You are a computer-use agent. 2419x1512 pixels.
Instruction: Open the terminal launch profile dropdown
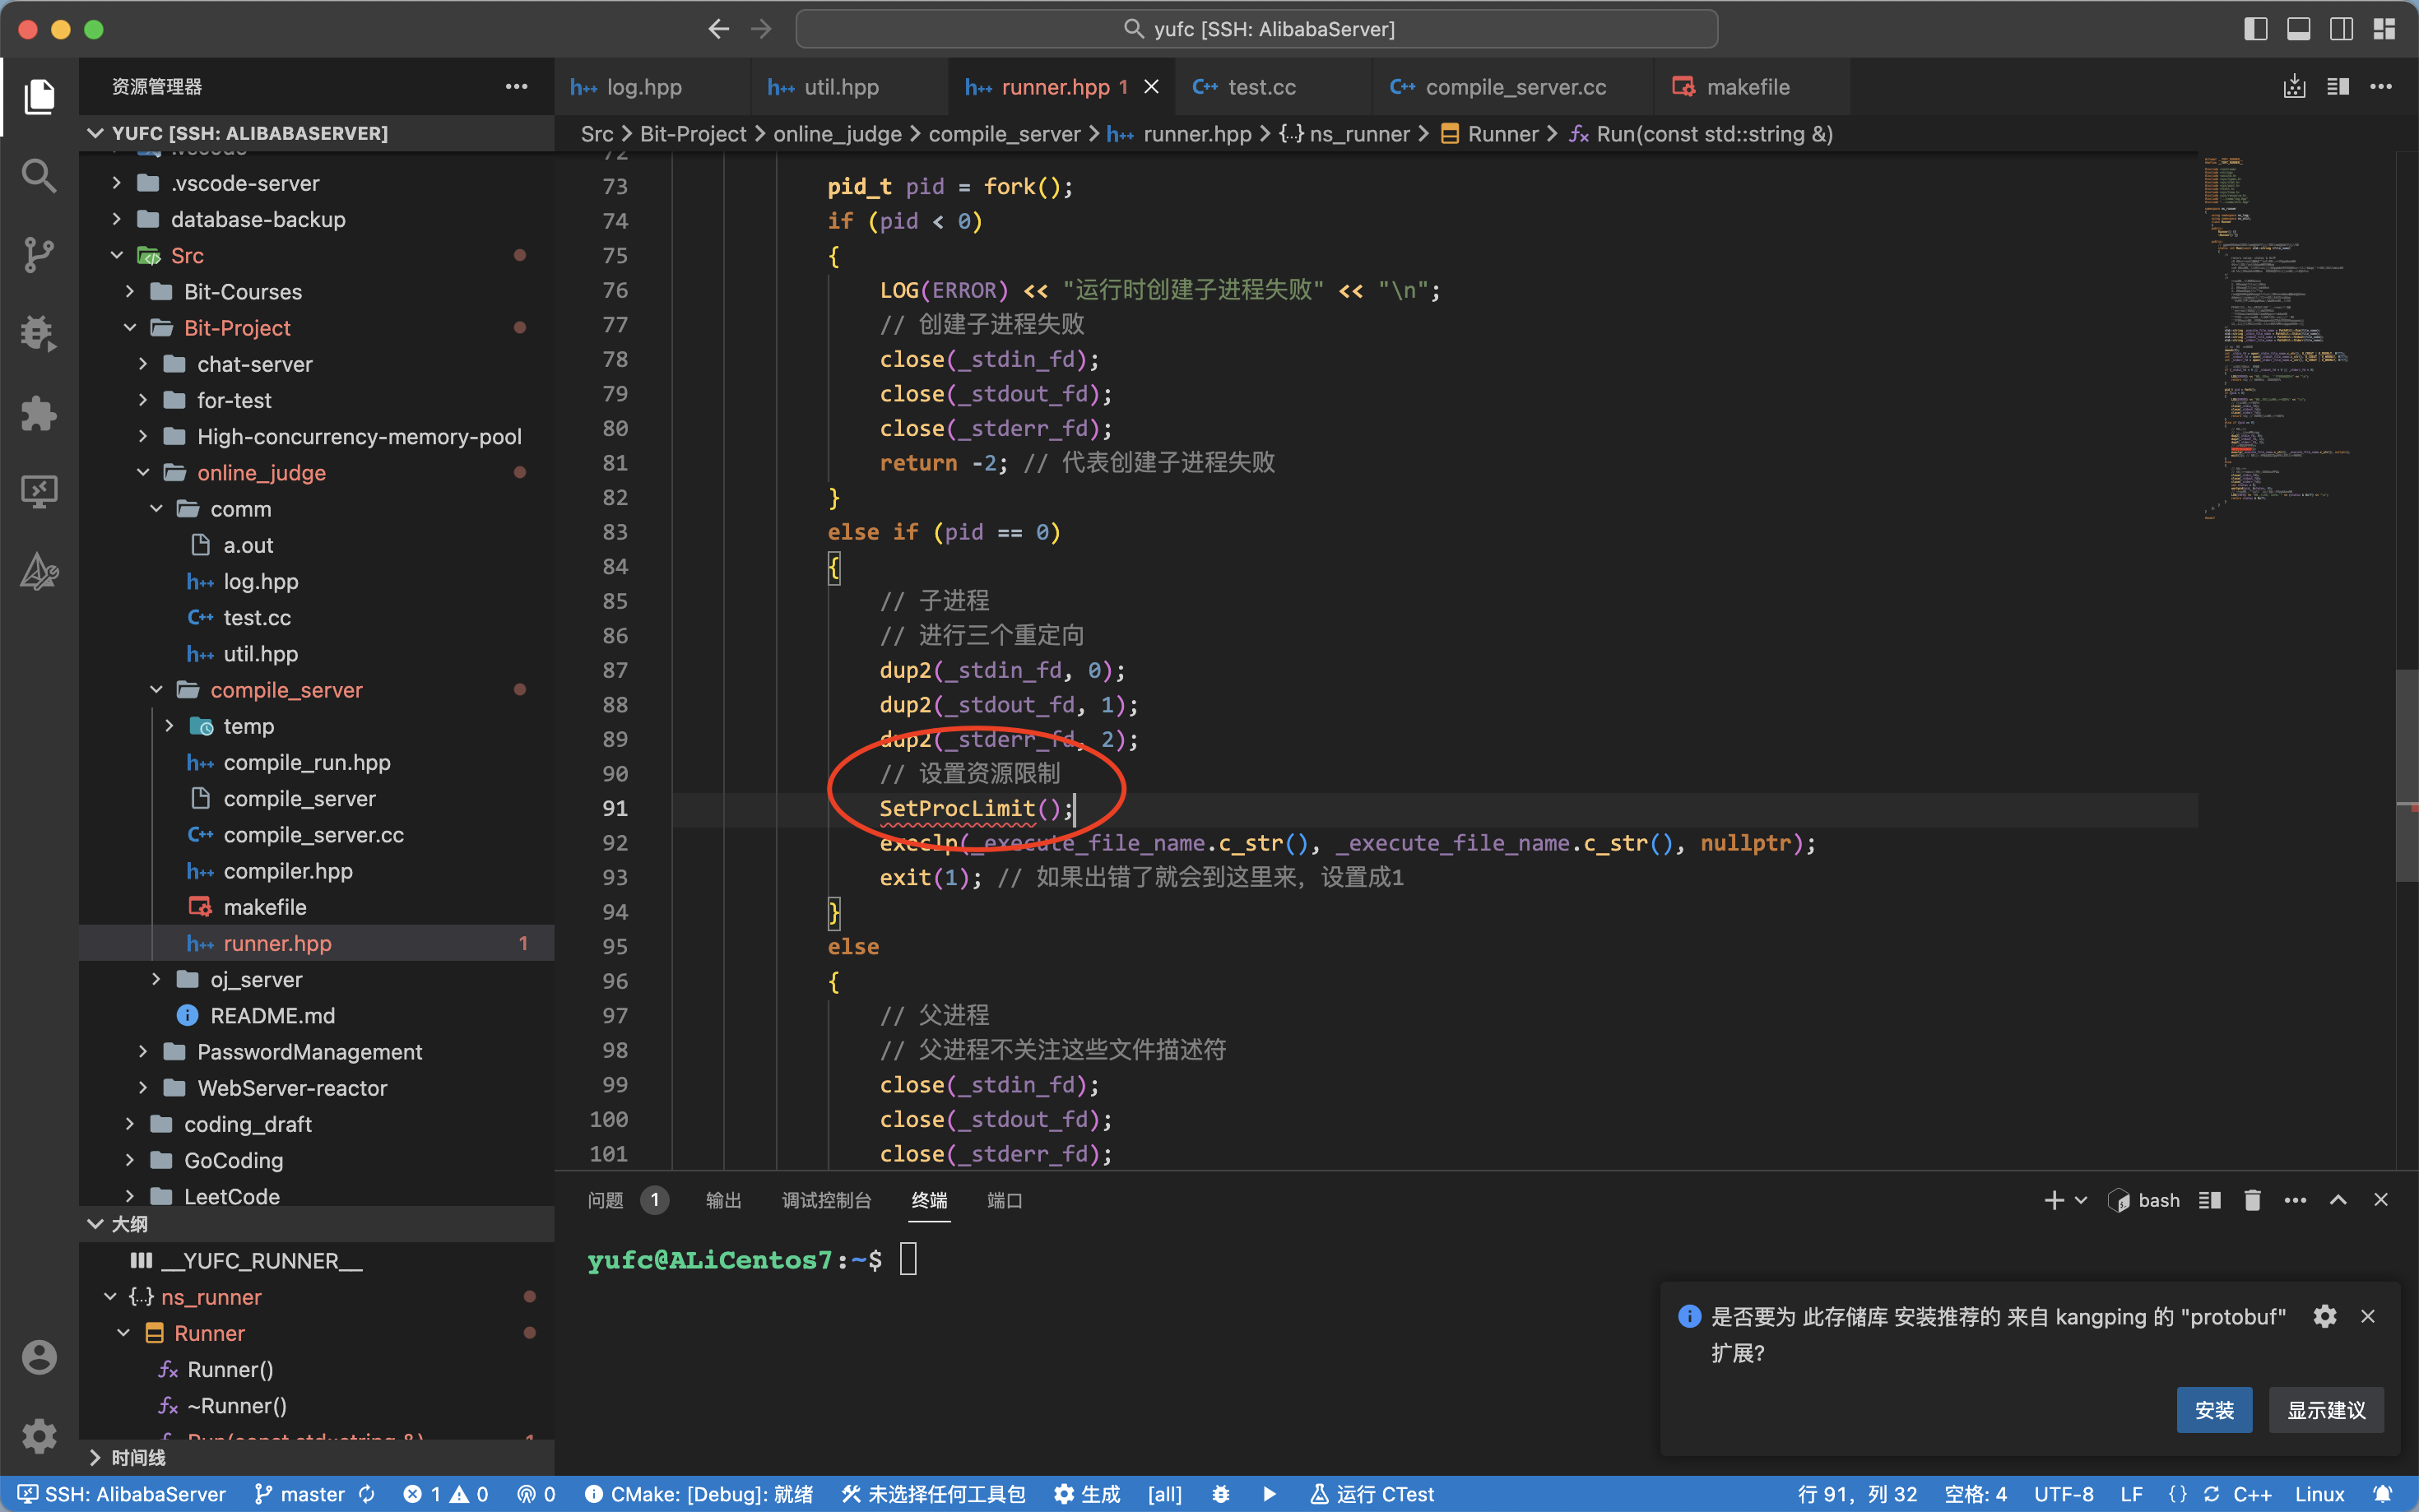coord(2081,1200)
